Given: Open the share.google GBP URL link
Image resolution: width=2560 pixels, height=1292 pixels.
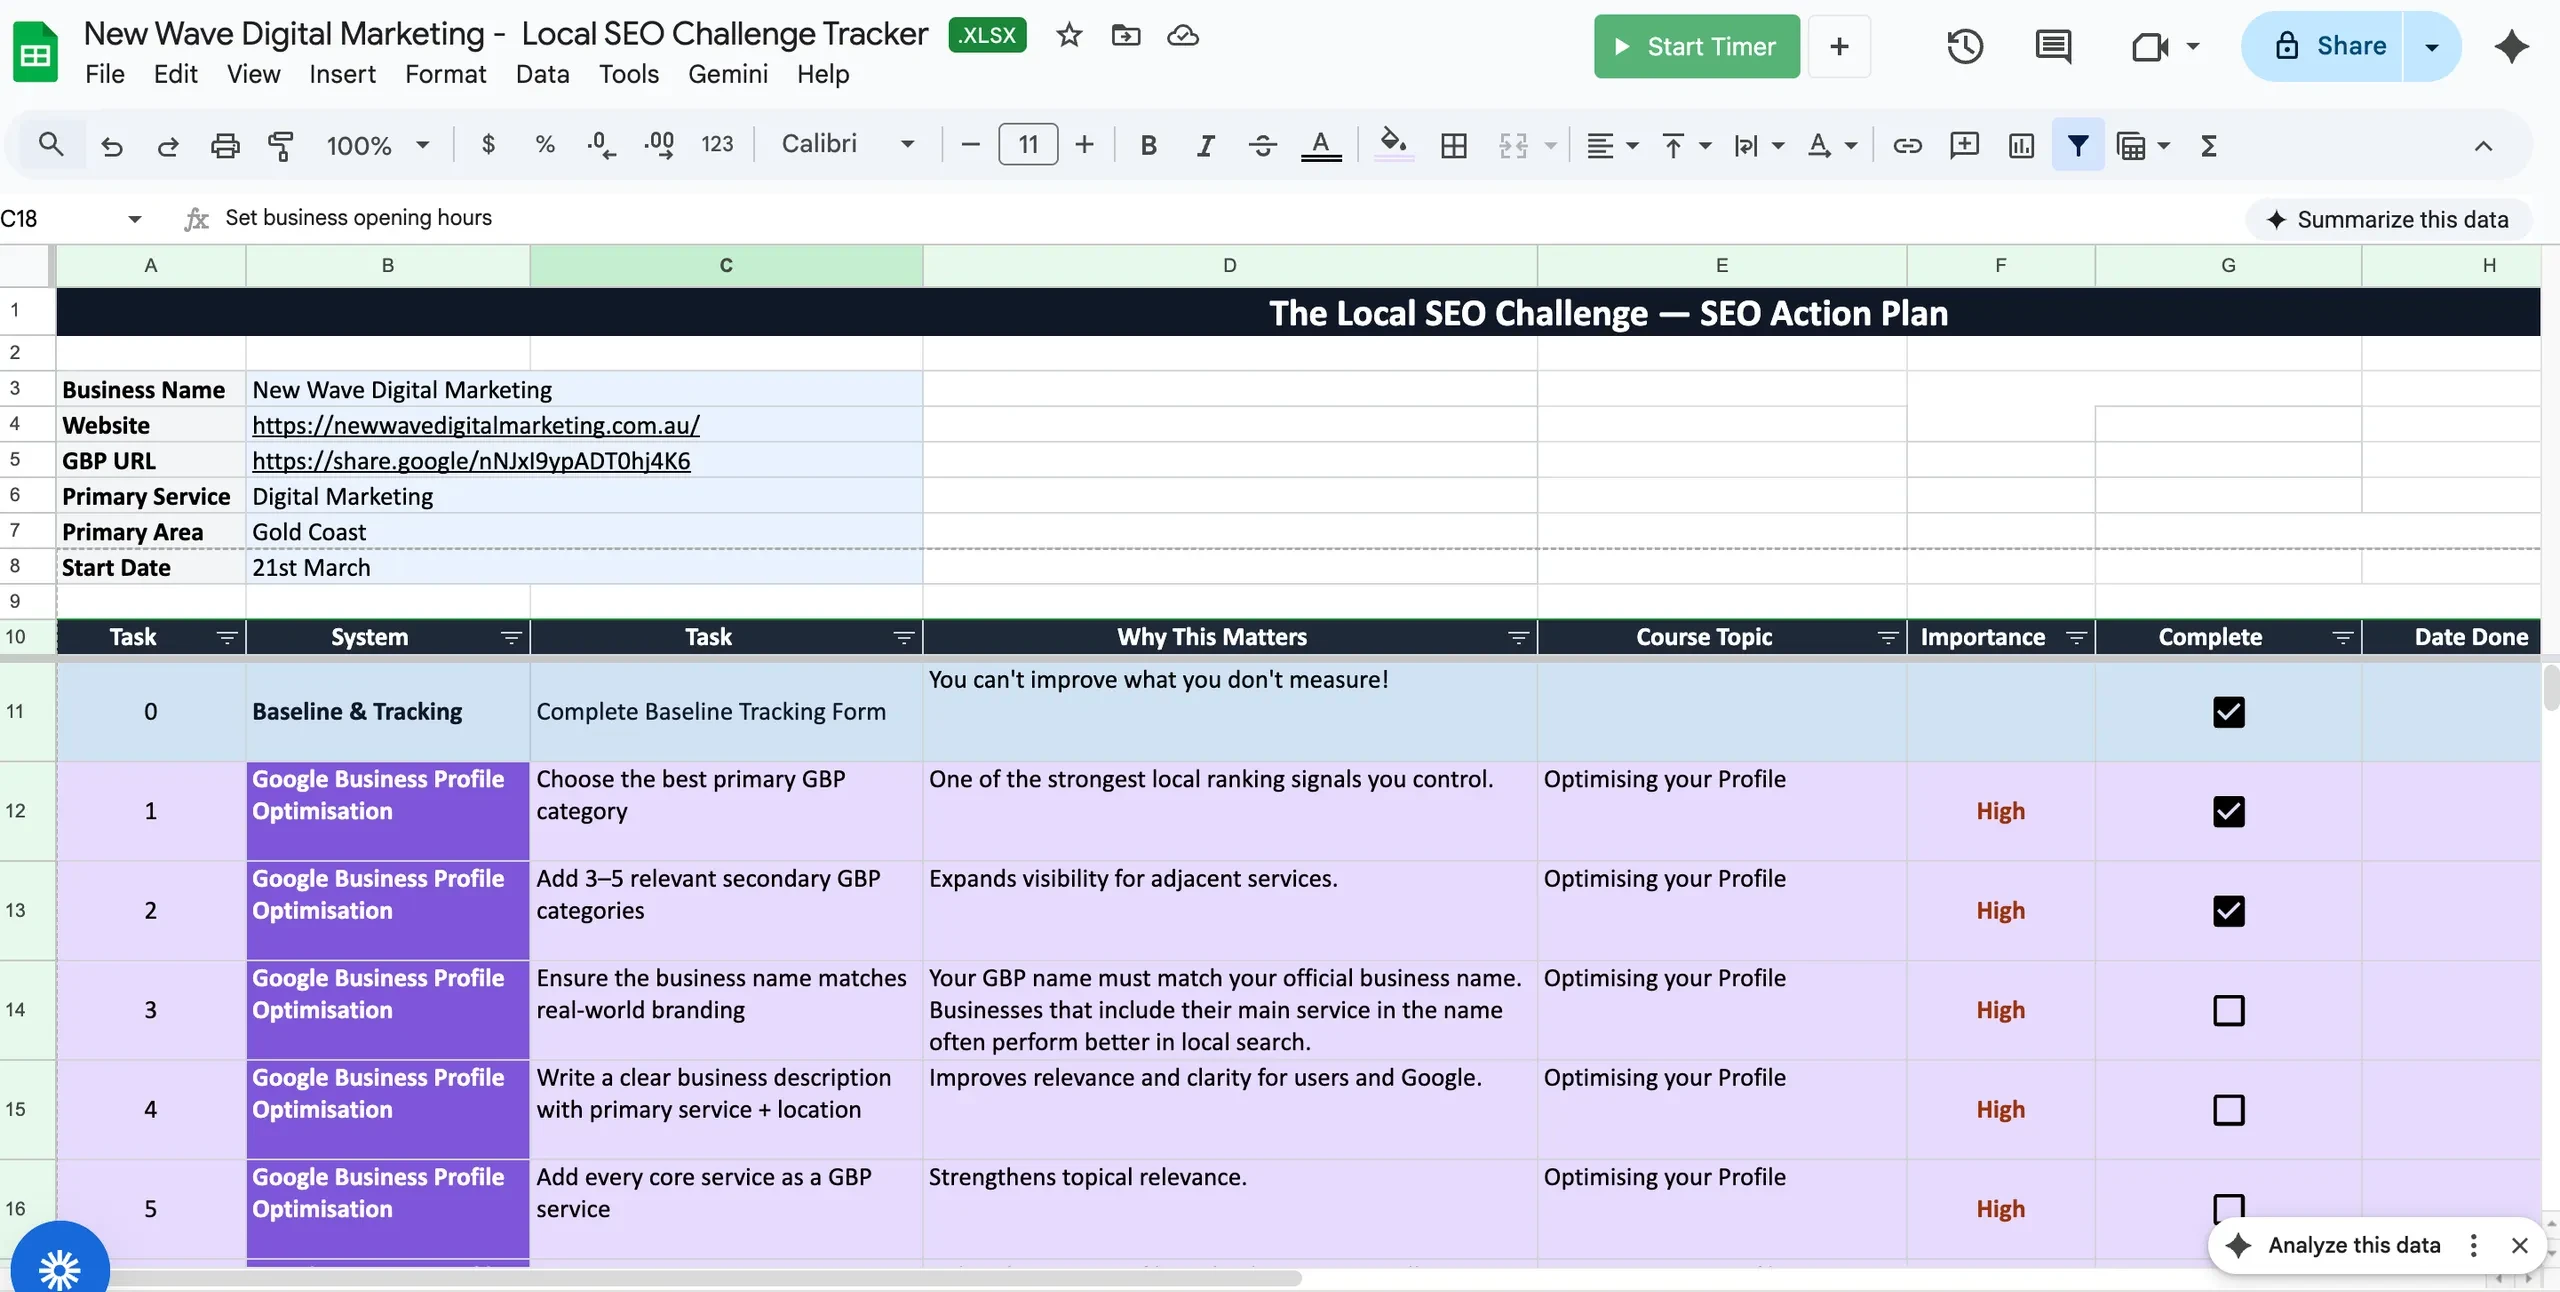Looking at the screenshot, I should point(471,461).
